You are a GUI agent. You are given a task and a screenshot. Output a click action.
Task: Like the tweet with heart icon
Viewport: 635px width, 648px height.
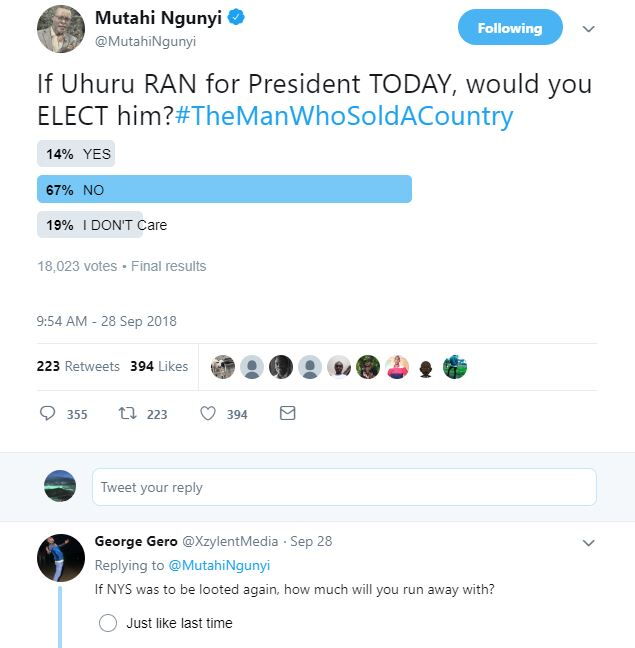point(208,413)
